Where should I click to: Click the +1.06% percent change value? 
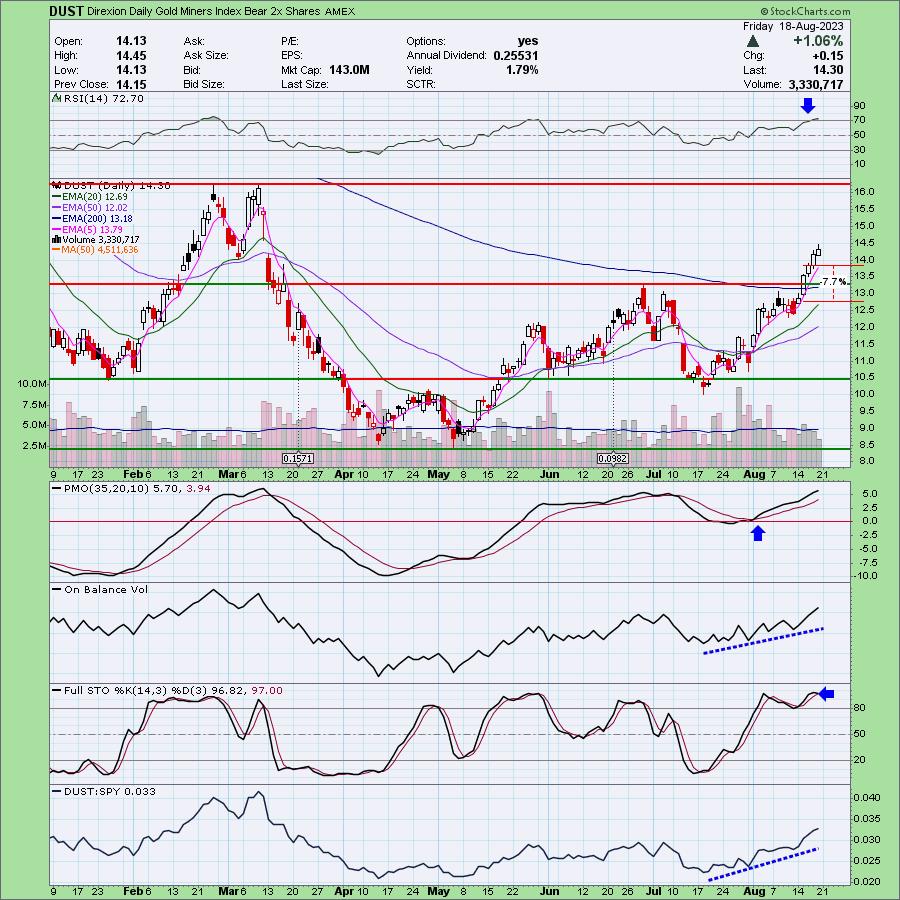tap(818, 41)
